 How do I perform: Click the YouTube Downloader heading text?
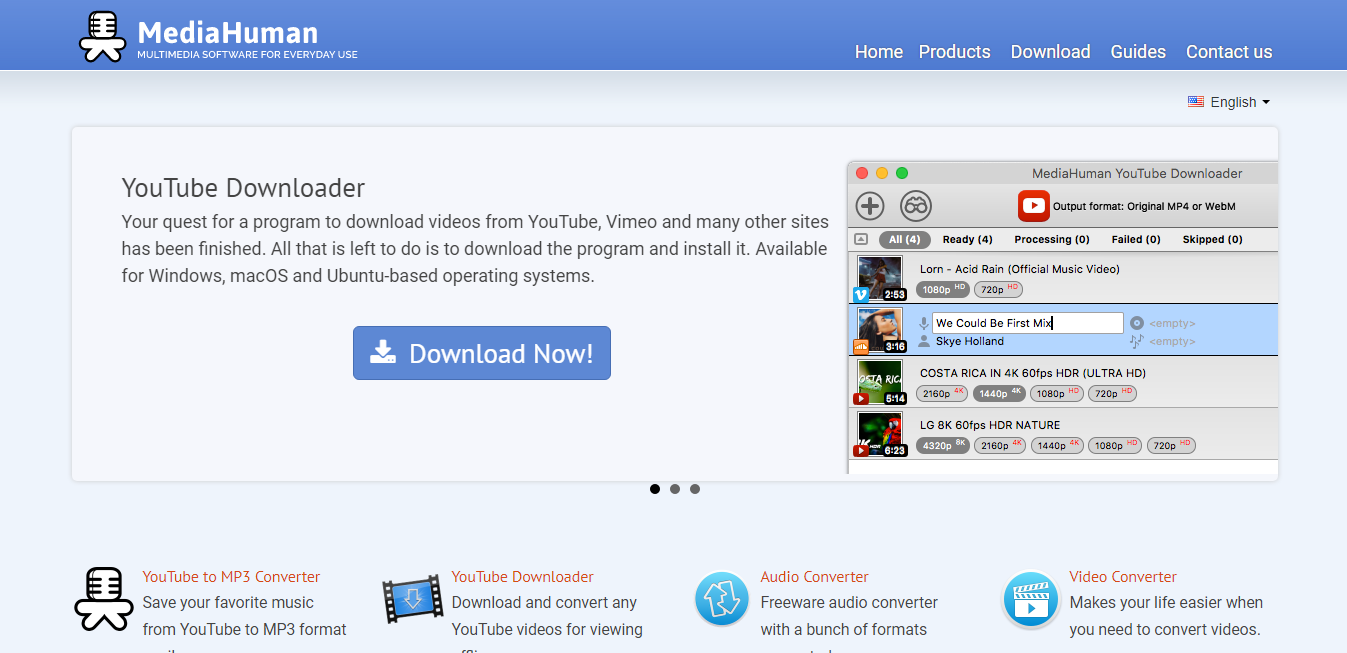tap(243, 188)
